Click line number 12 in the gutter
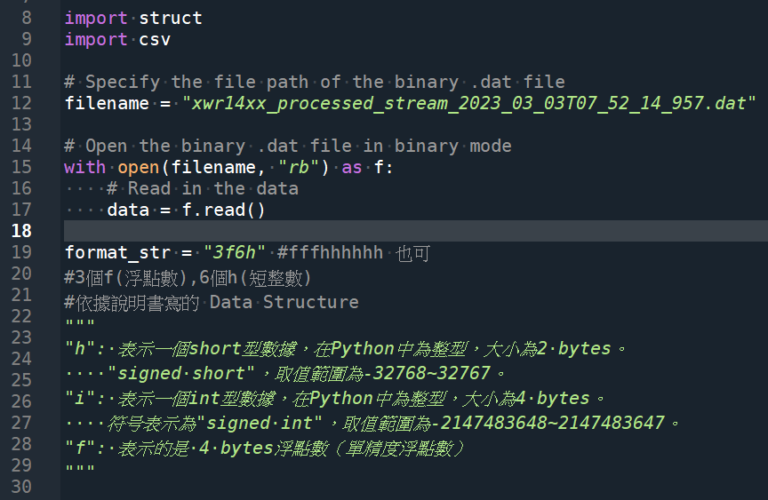The image size is (768, 500). tap(22, 103)
